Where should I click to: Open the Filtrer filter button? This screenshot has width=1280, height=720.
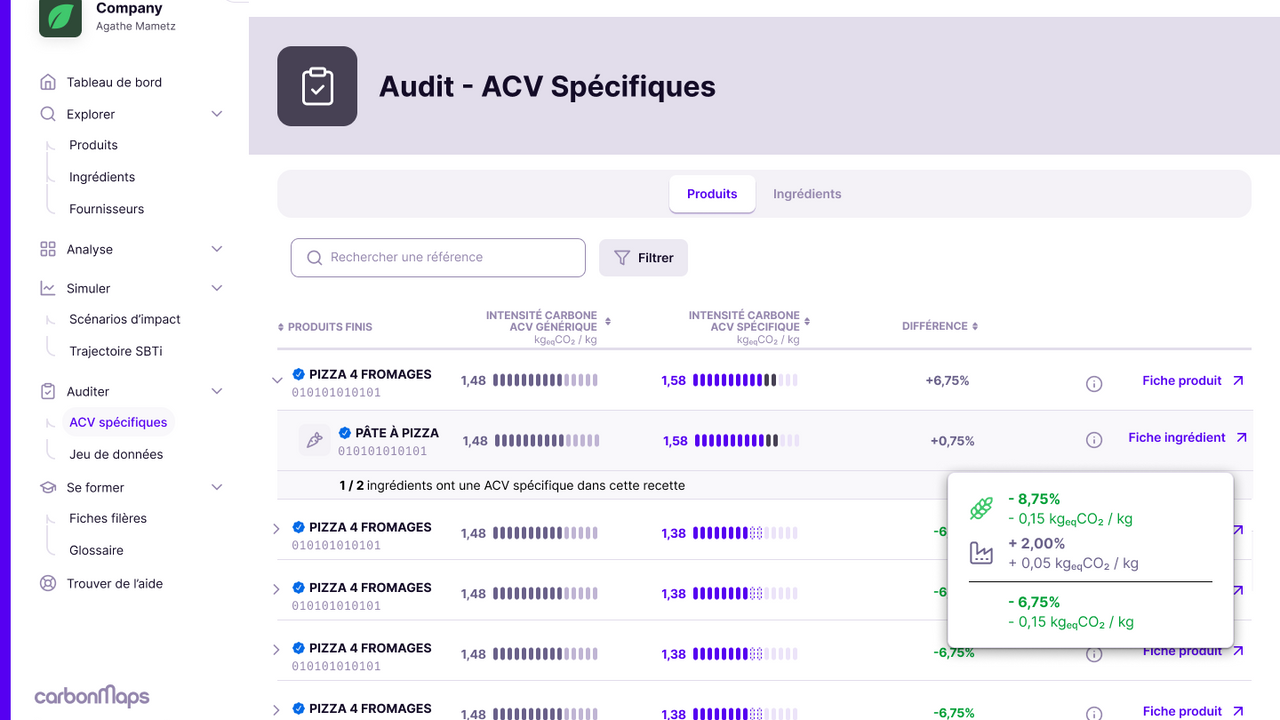(643, 257)
